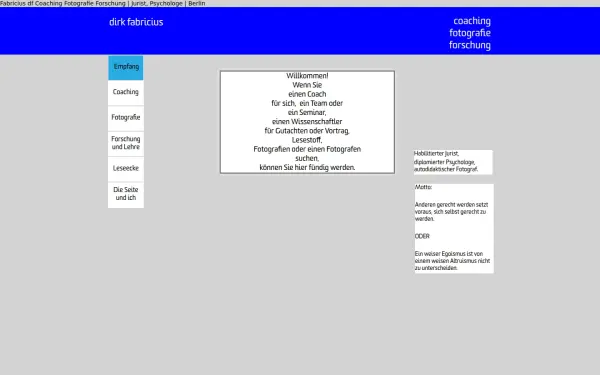Click the page title bar text
The image size is (600, 375).
pyautogui.click(x=103, y=3)
